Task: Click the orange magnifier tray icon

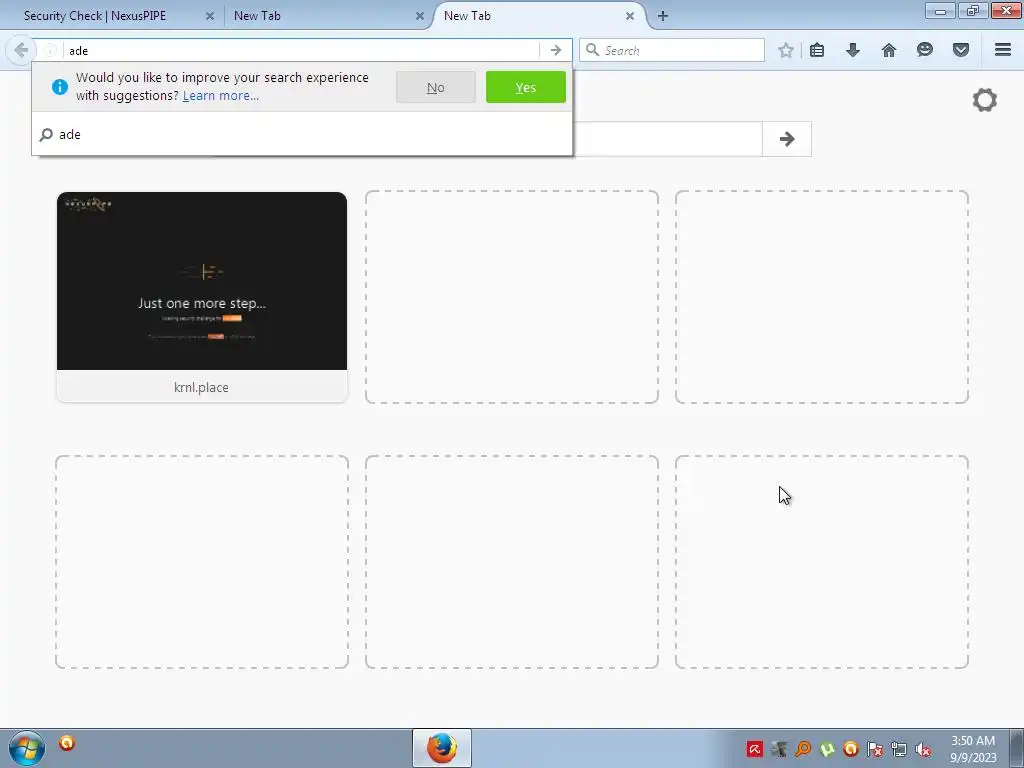Action: 803,749
